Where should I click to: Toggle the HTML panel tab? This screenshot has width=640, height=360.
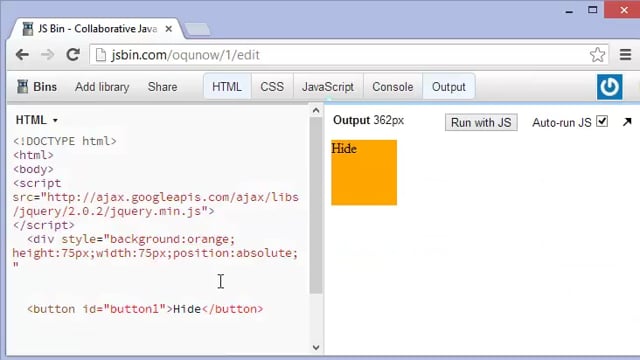pos(227,87)
